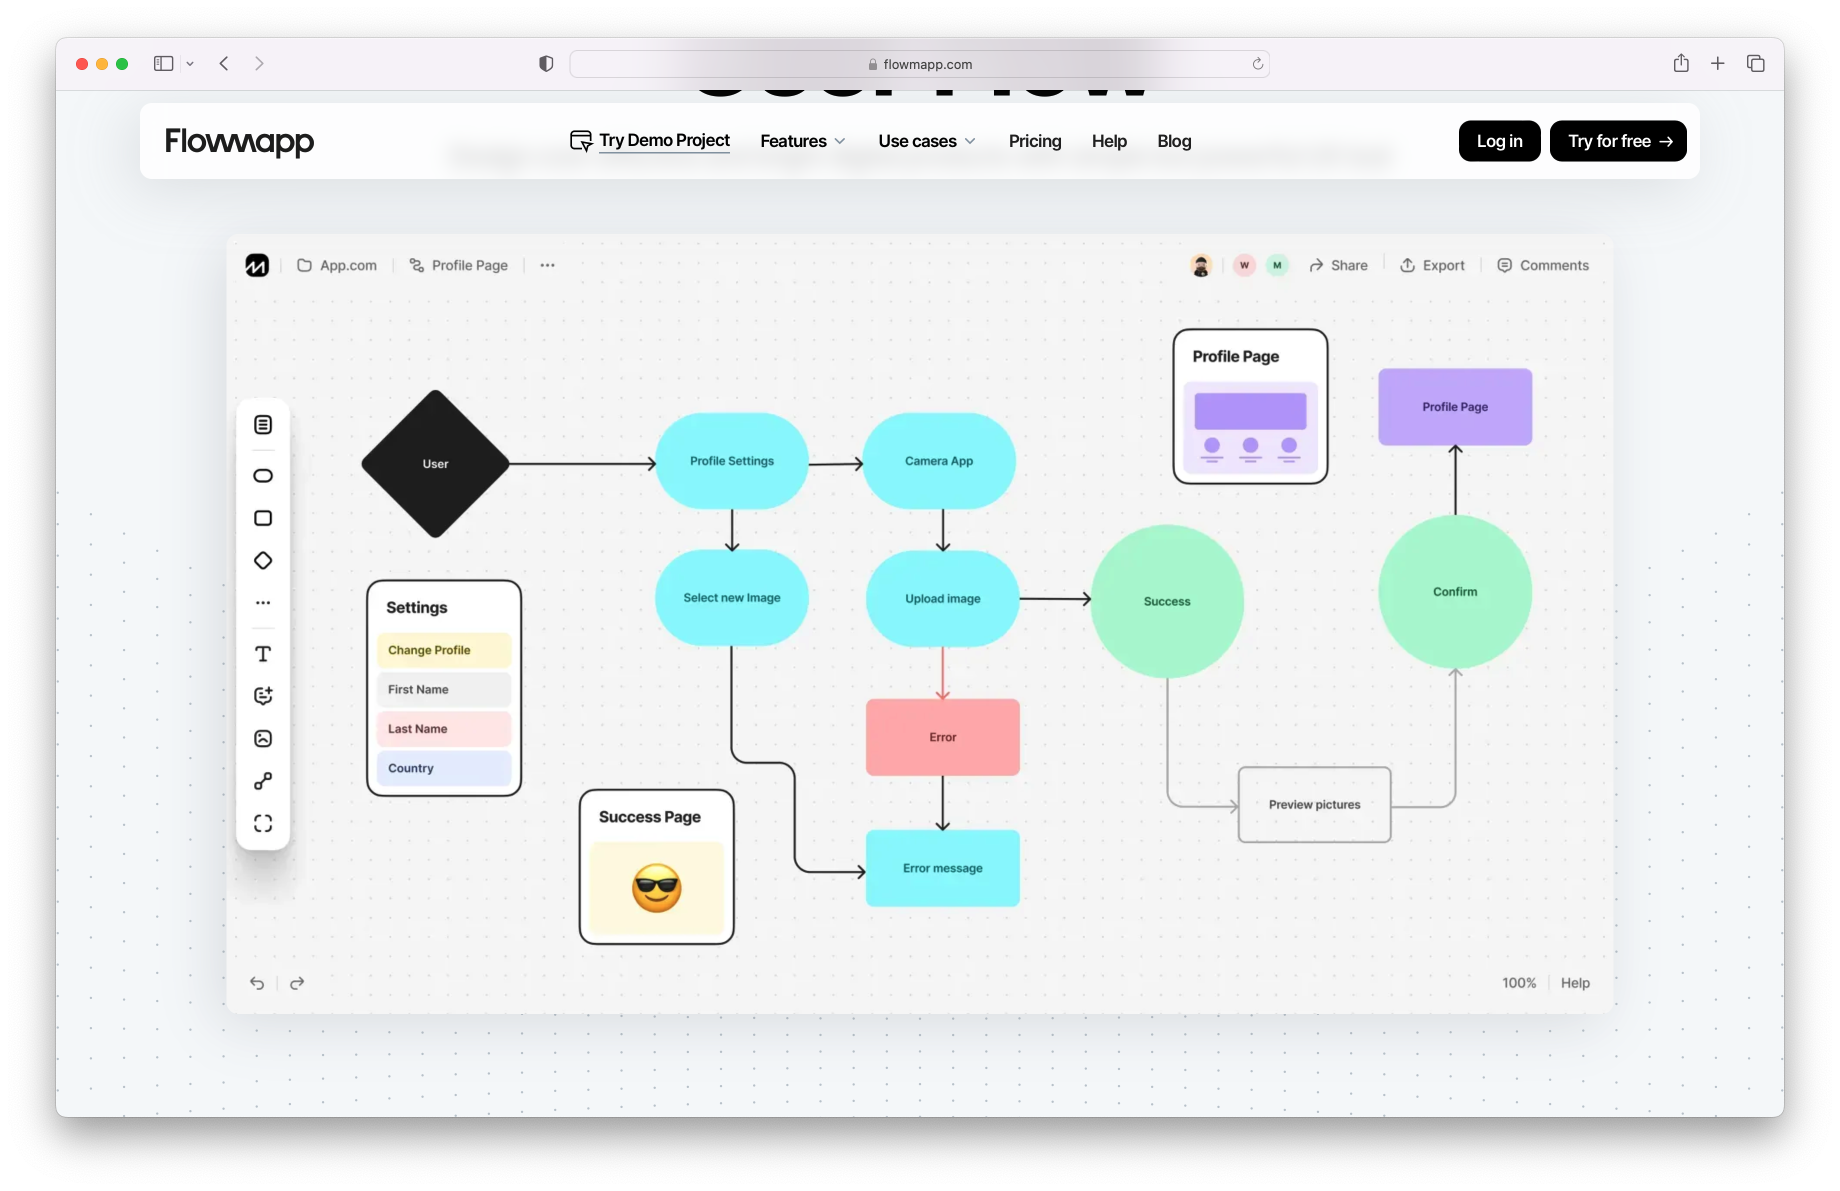Screen dimensions: 1840x1191
Task: Activate the Text tool
Action: point(263,654)
